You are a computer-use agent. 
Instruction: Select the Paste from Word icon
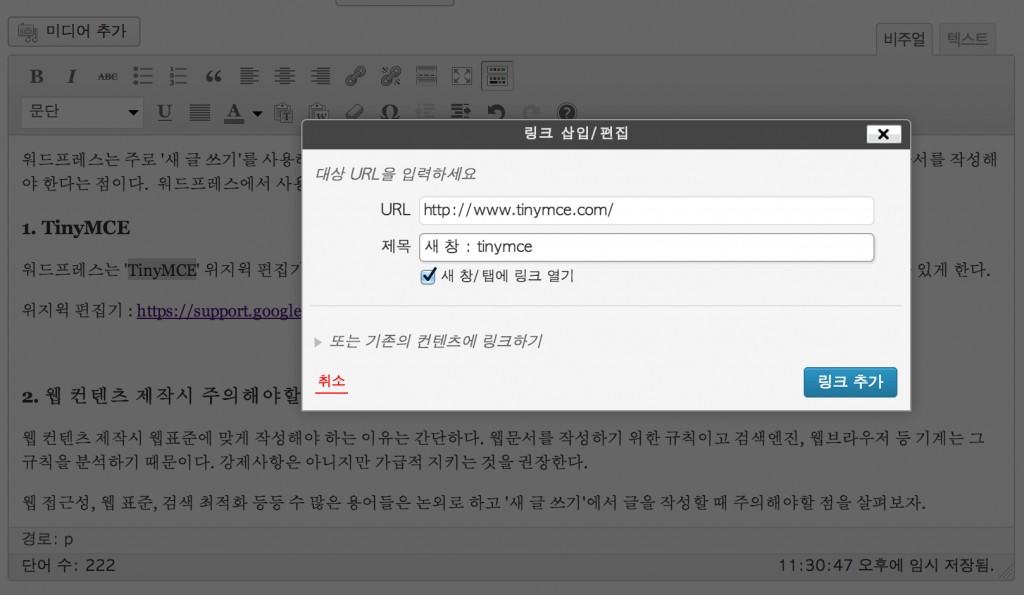point(320,112)
